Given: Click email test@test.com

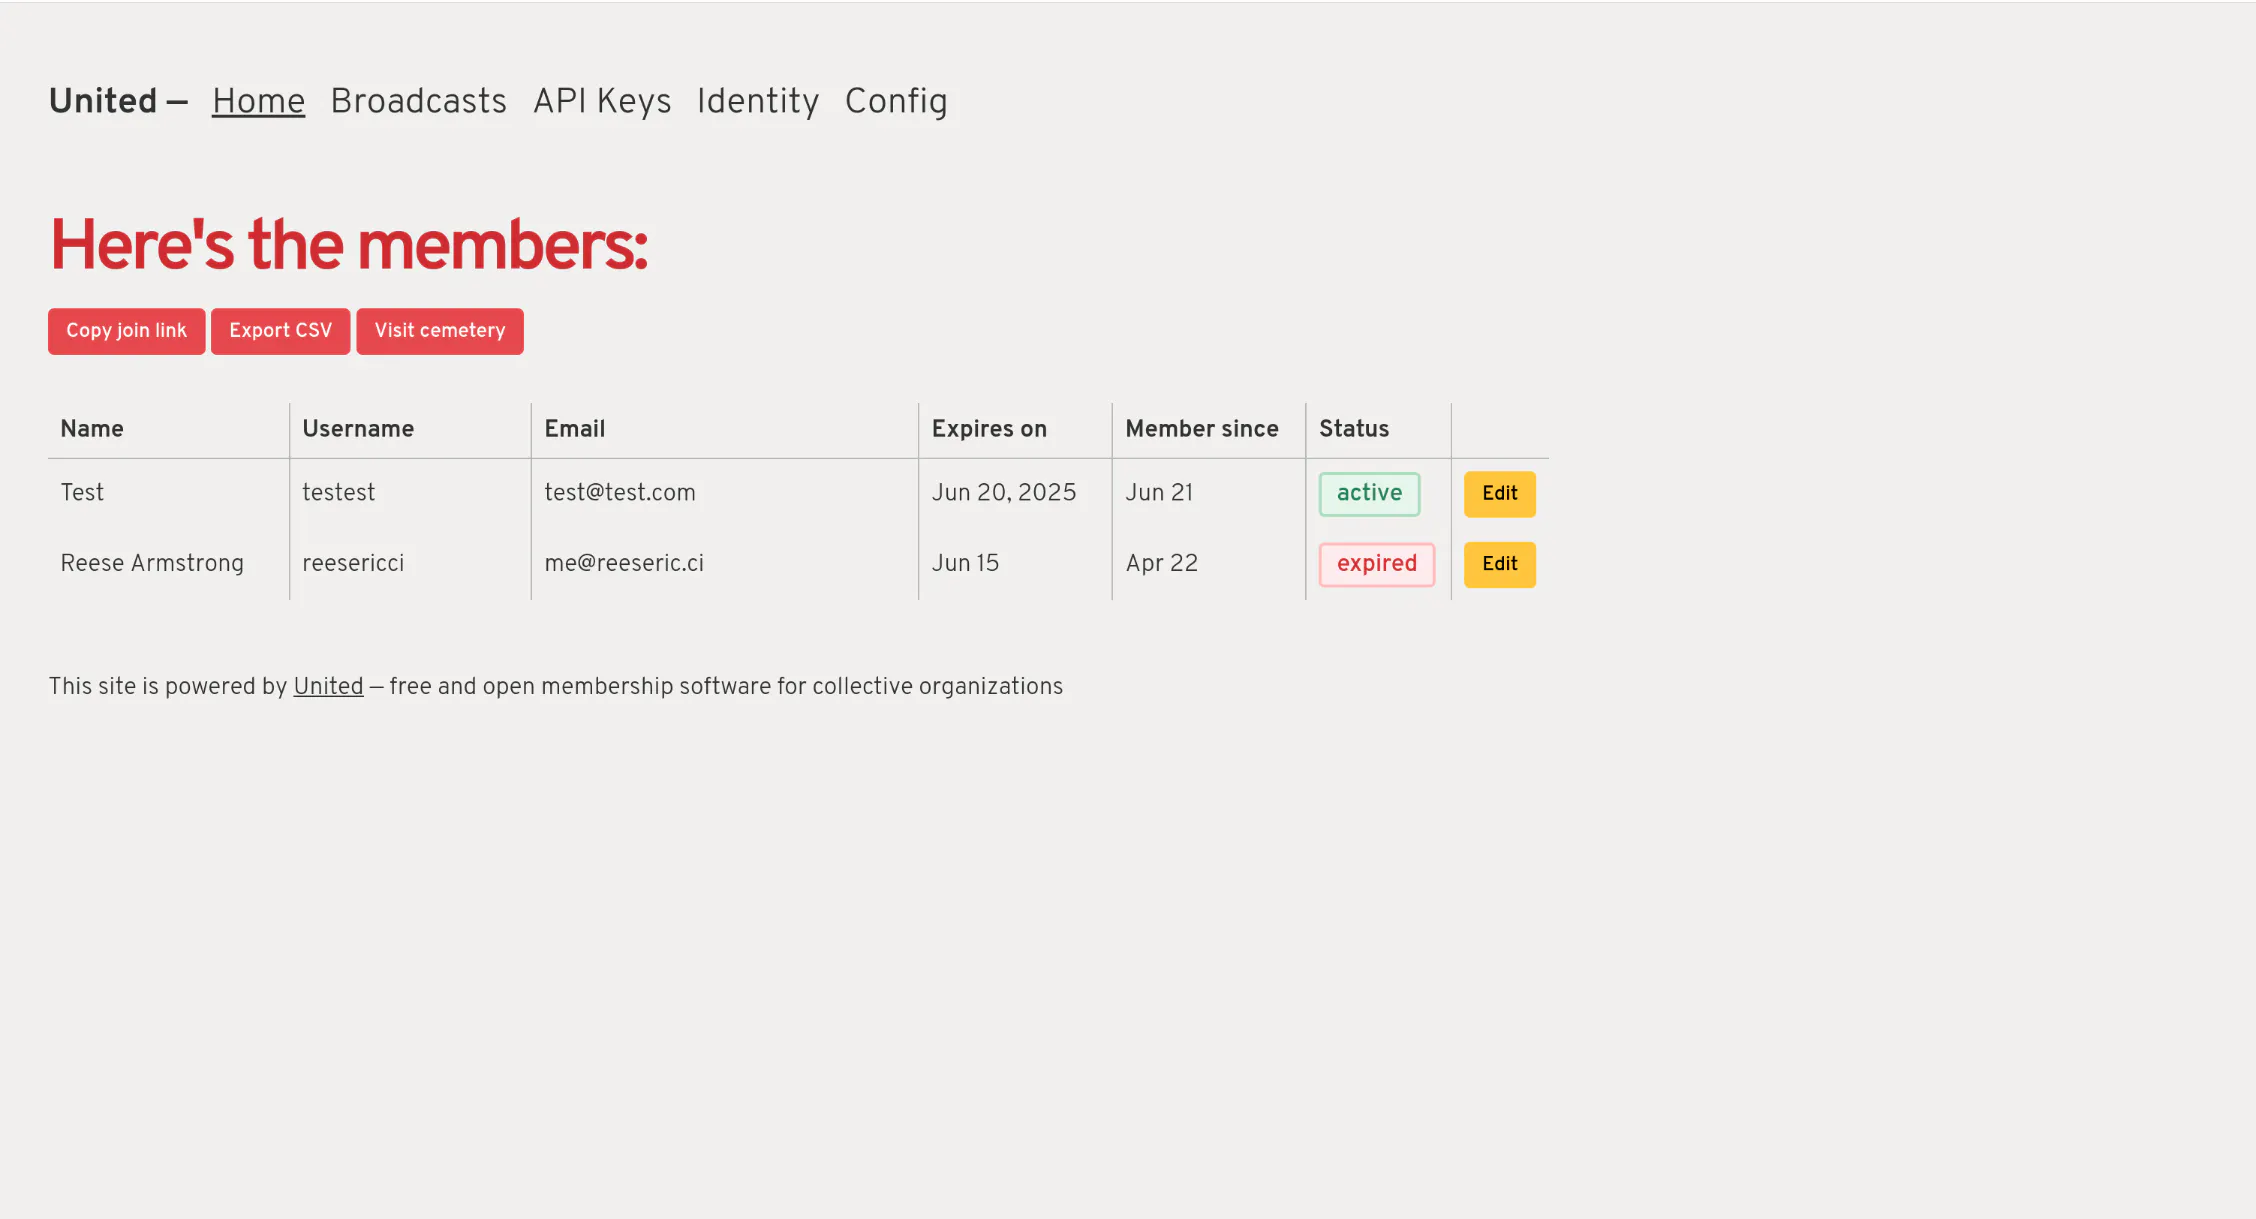Looking at the screenshot, I should pos(620,493).
